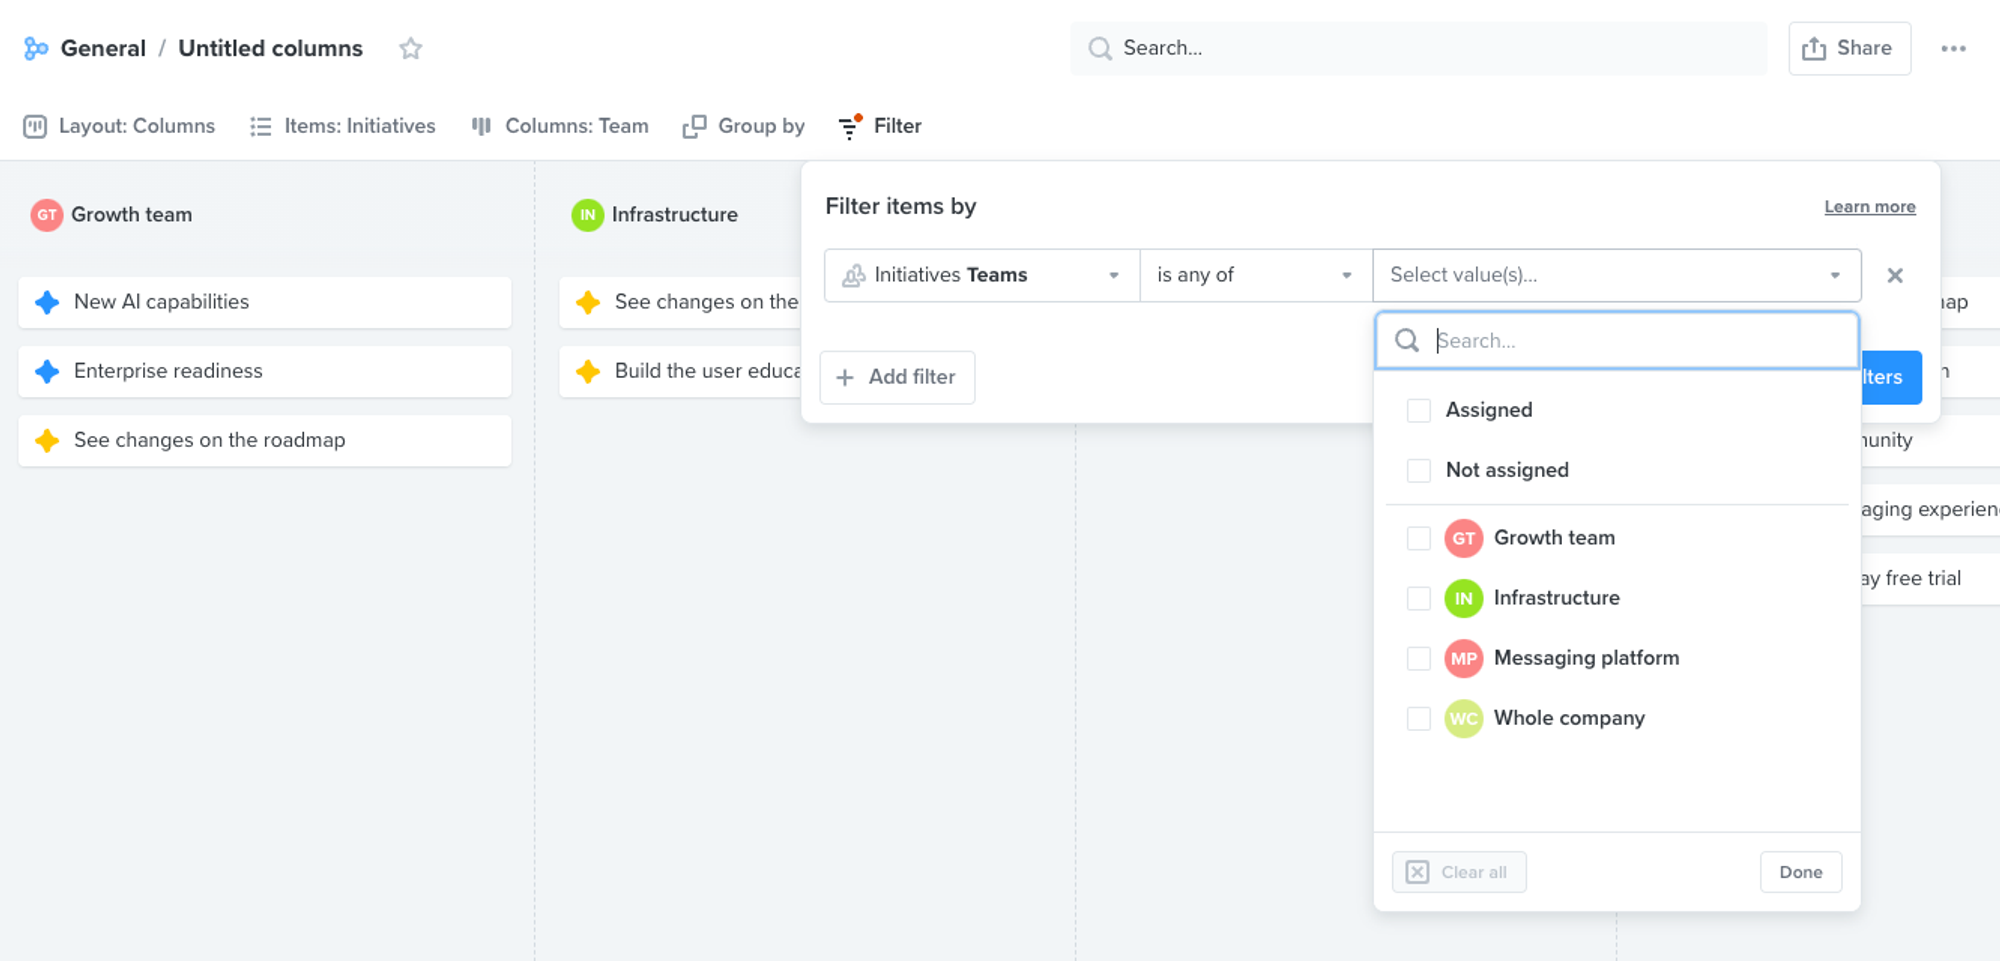Click the Growth team GT avatar badge
This screenshot has height=961, width=2000.
point(44,214)
